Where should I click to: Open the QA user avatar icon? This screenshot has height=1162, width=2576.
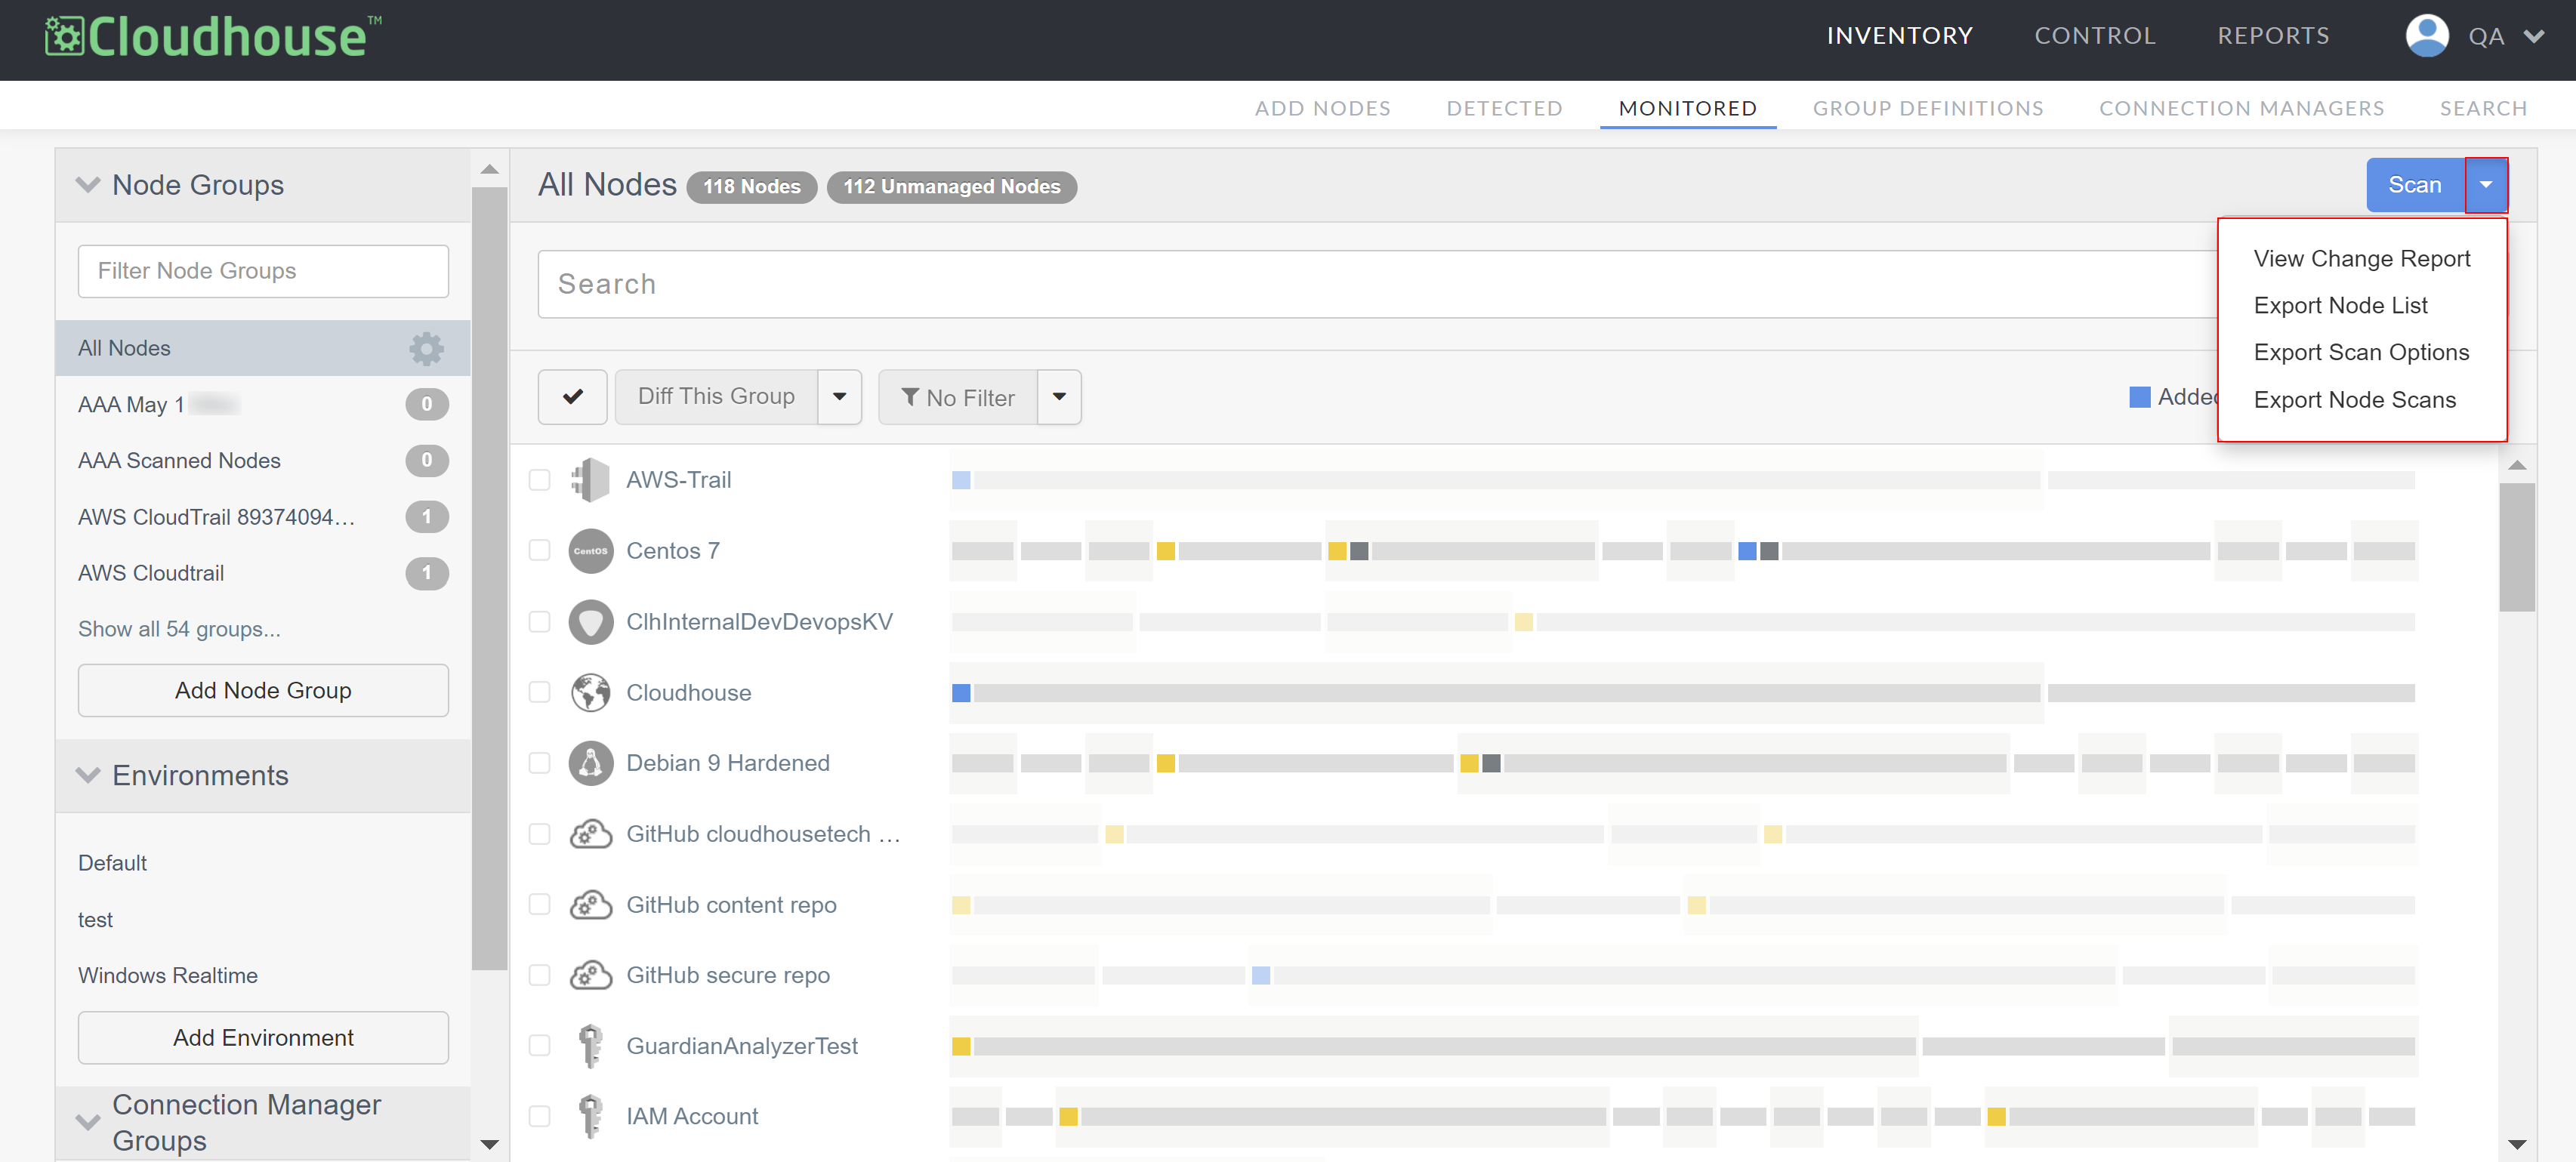click(2426, 36)
